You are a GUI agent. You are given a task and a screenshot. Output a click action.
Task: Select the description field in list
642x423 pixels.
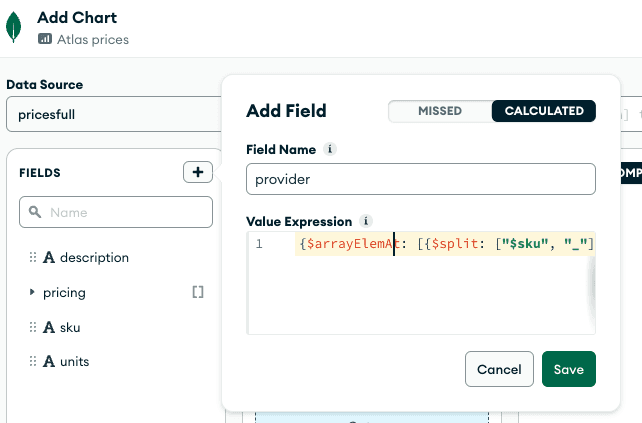pyautogui.click(x=94, y=257)
